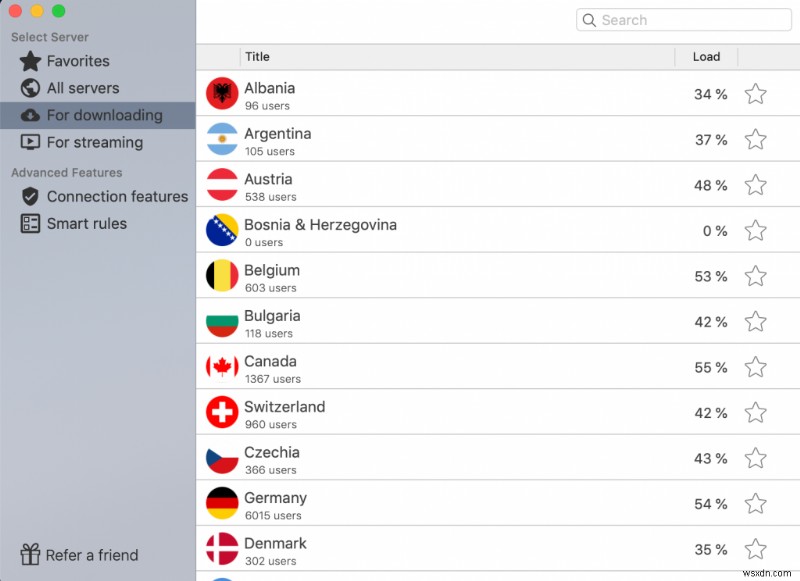Toggle favorite star for Germany
This screenshot has height=581, width=800.
[x=756, y=504]
